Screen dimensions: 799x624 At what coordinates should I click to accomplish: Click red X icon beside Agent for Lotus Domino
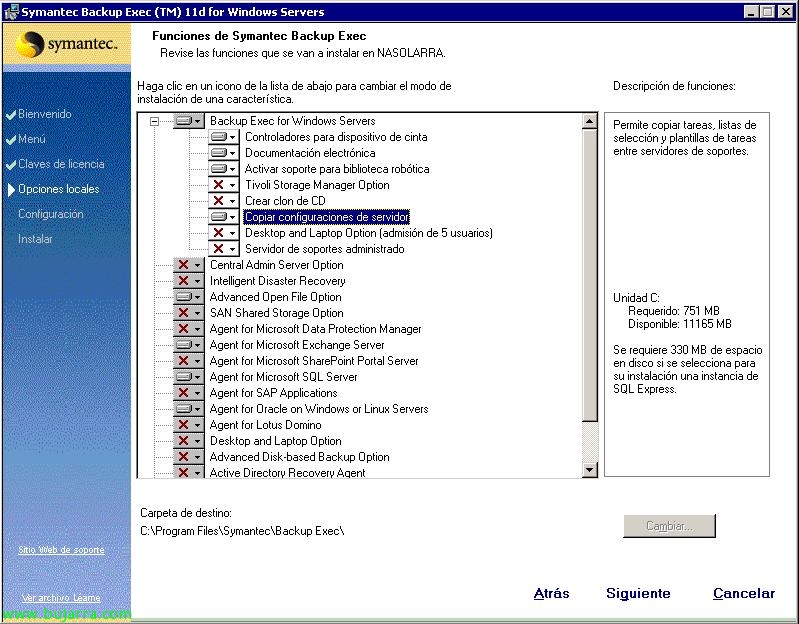point(189,425)
